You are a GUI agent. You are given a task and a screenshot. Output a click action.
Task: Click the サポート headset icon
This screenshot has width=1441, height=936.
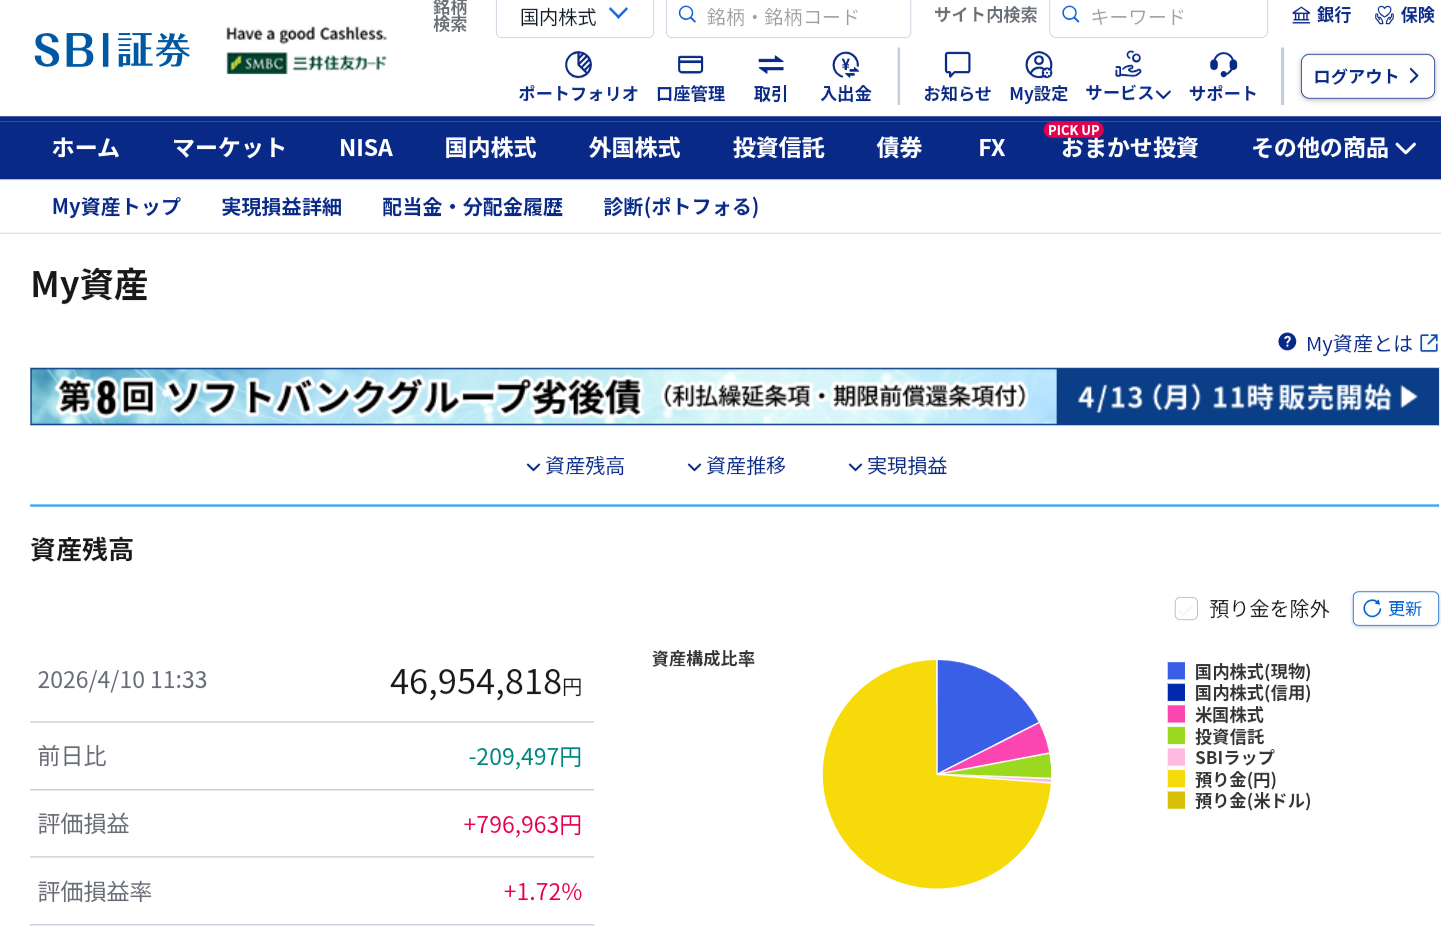coord(1222,65)
